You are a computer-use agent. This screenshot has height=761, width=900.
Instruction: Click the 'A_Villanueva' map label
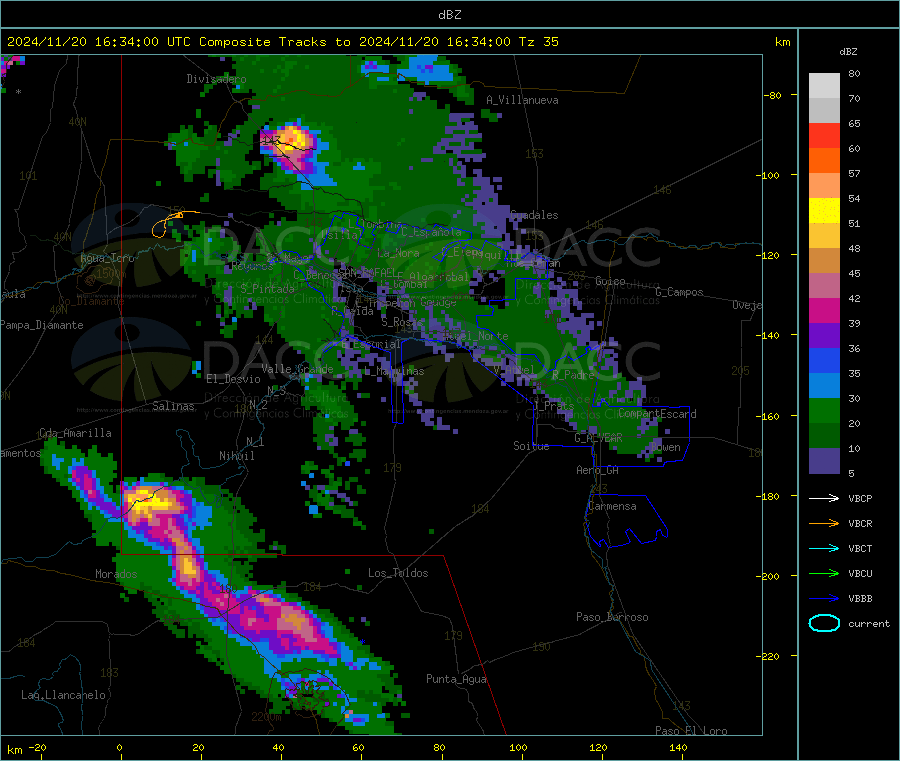522,100
